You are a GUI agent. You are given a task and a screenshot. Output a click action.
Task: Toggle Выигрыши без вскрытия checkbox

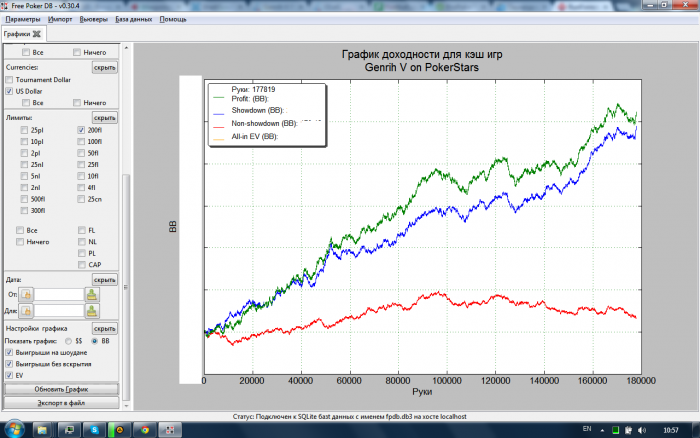click(9, 364)
